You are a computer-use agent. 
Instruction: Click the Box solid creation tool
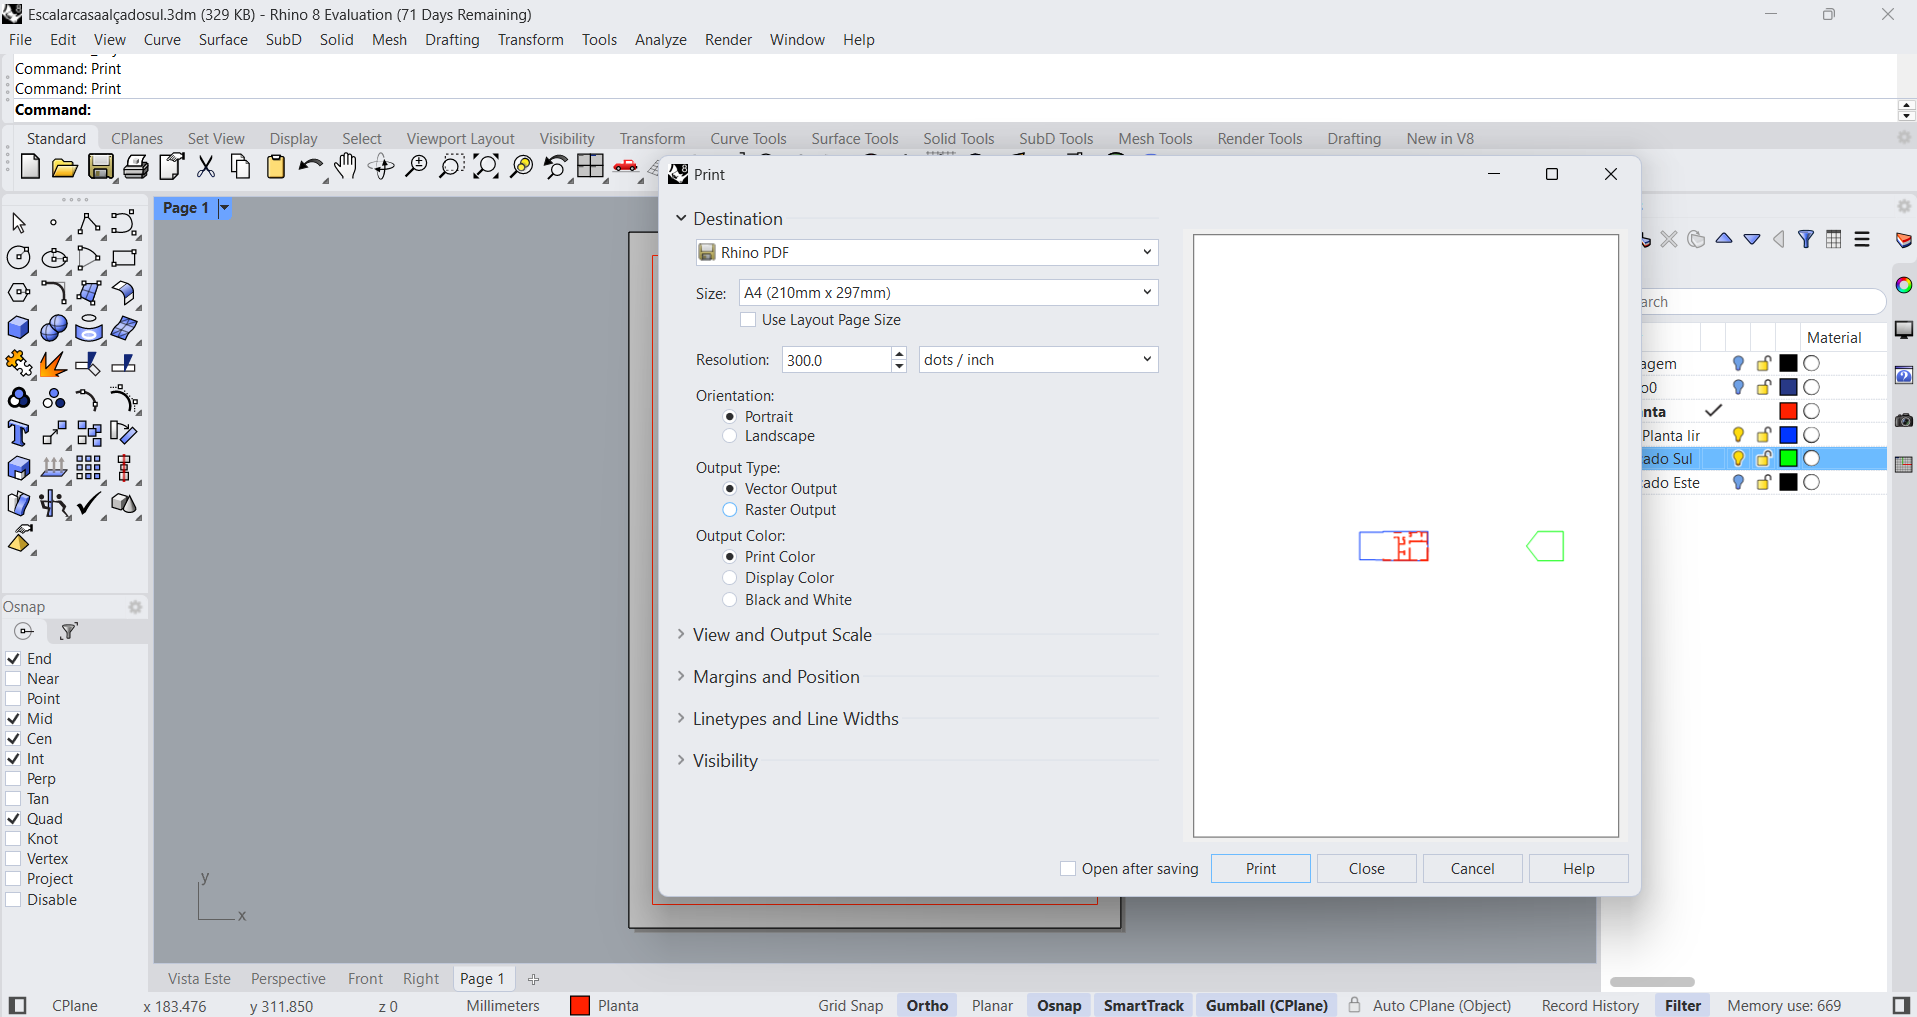point(19,329)
